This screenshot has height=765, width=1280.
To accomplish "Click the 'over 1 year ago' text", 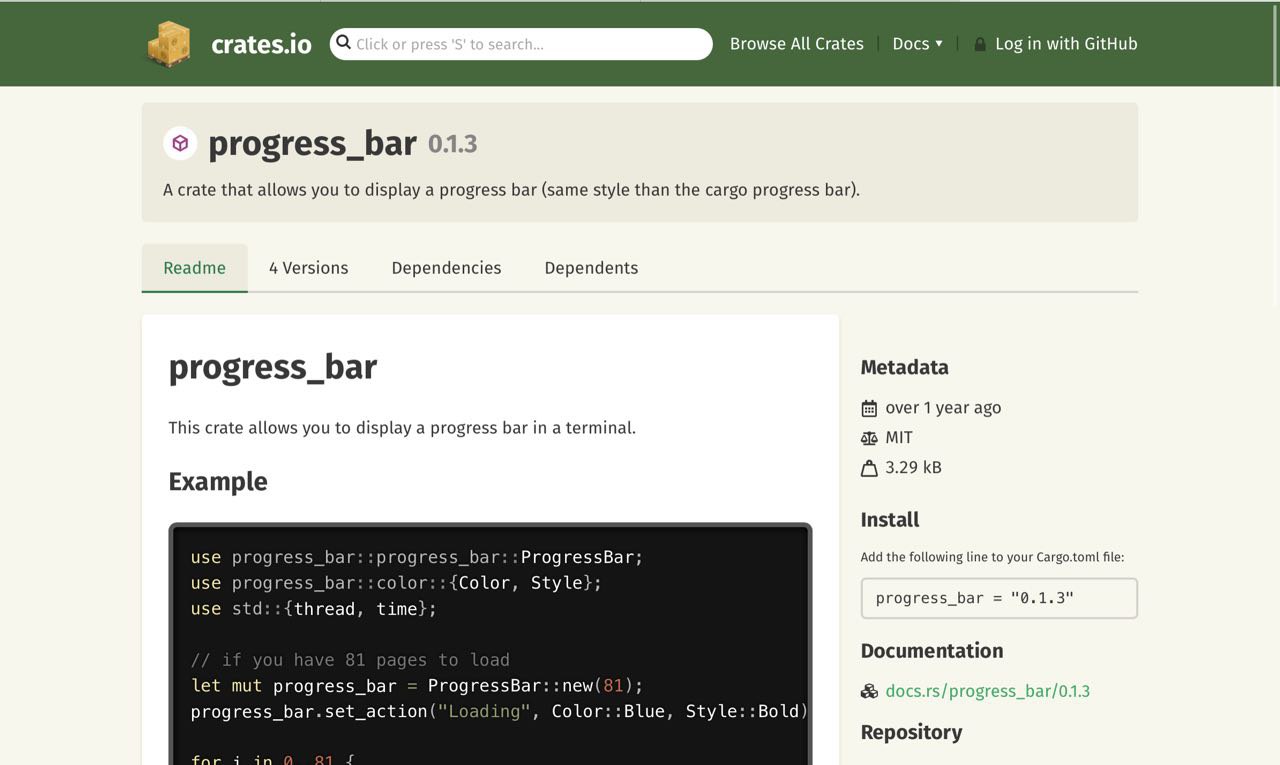I will 943,408.
